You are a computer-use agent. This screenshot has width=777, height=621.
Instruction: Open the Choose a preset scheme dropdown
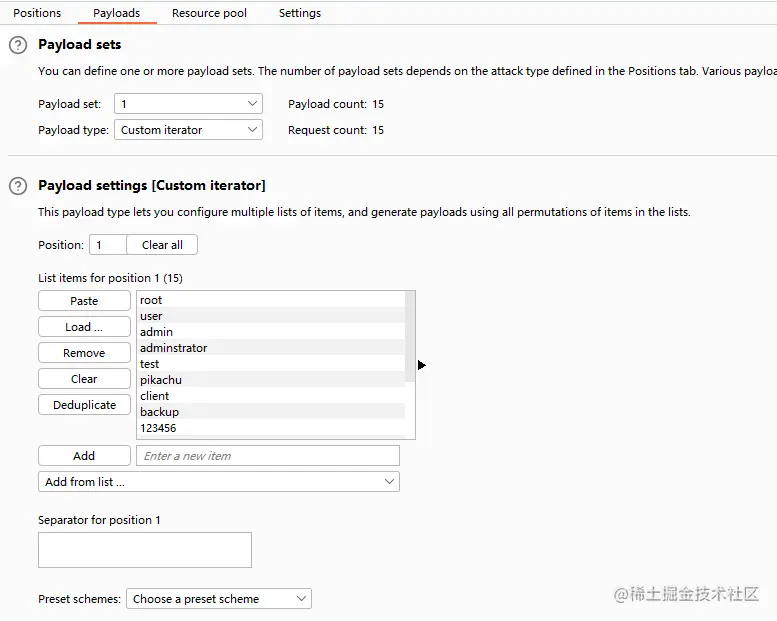tap(218, 599)
